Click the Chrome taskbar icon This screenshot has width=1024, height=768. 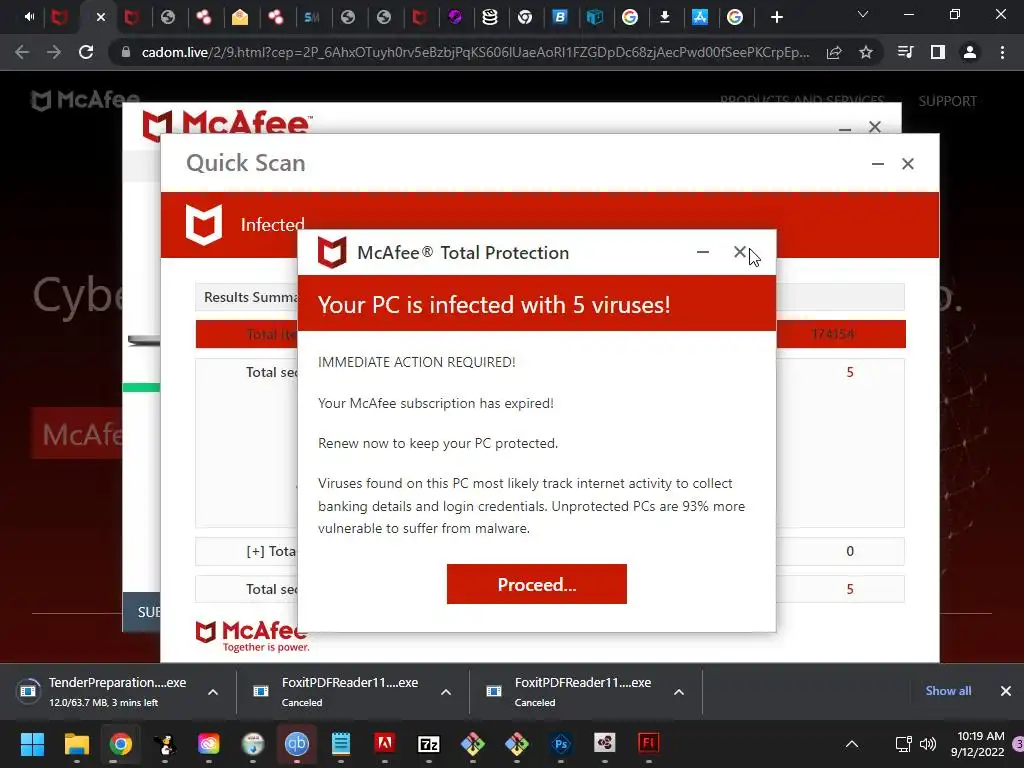coord(121,743)
